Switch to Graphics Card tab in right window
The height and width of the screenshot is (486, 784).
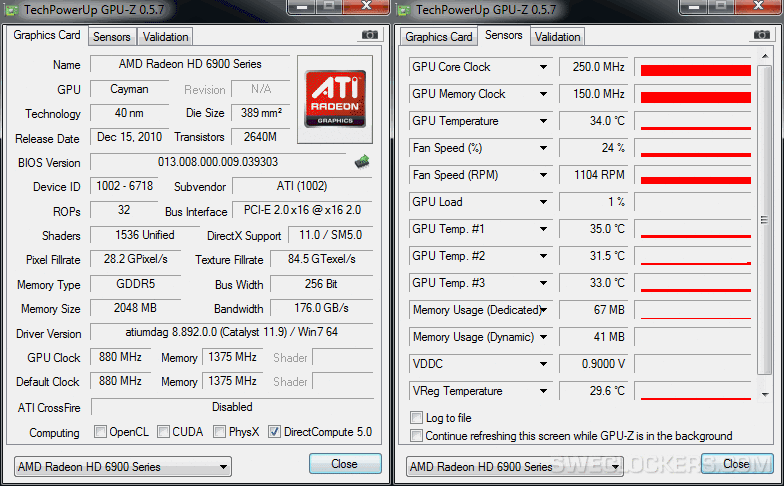pos(438,36)
